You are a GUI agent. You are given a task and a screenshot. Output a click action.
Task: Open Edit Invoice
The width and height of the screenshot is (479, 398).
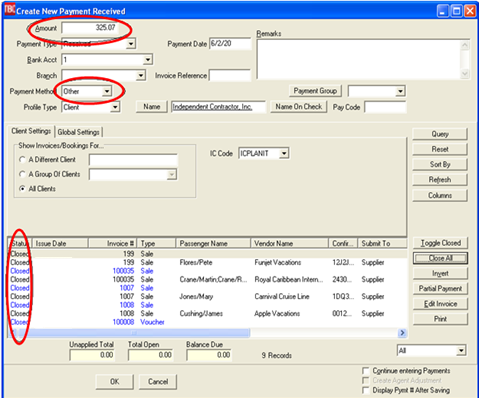440,304
